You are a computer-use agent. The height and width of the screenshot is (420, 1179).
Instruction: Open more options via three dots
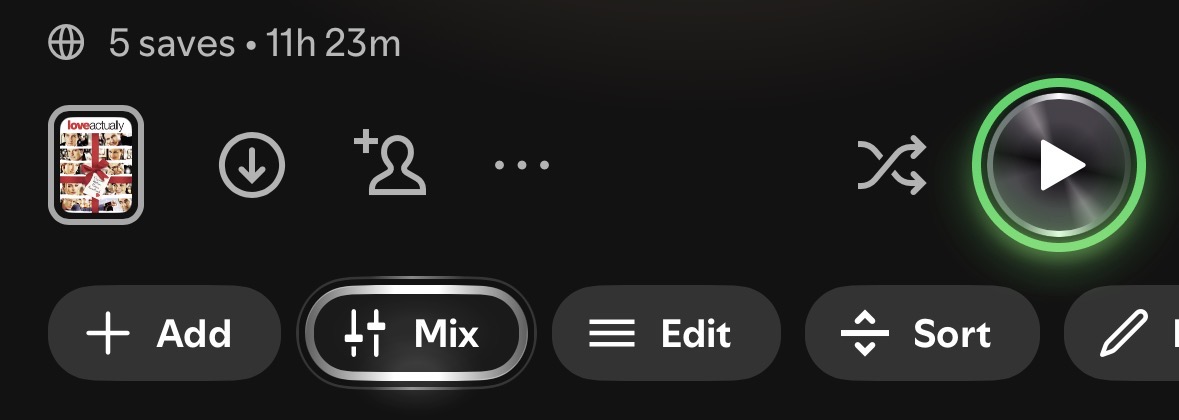[522, 165]
